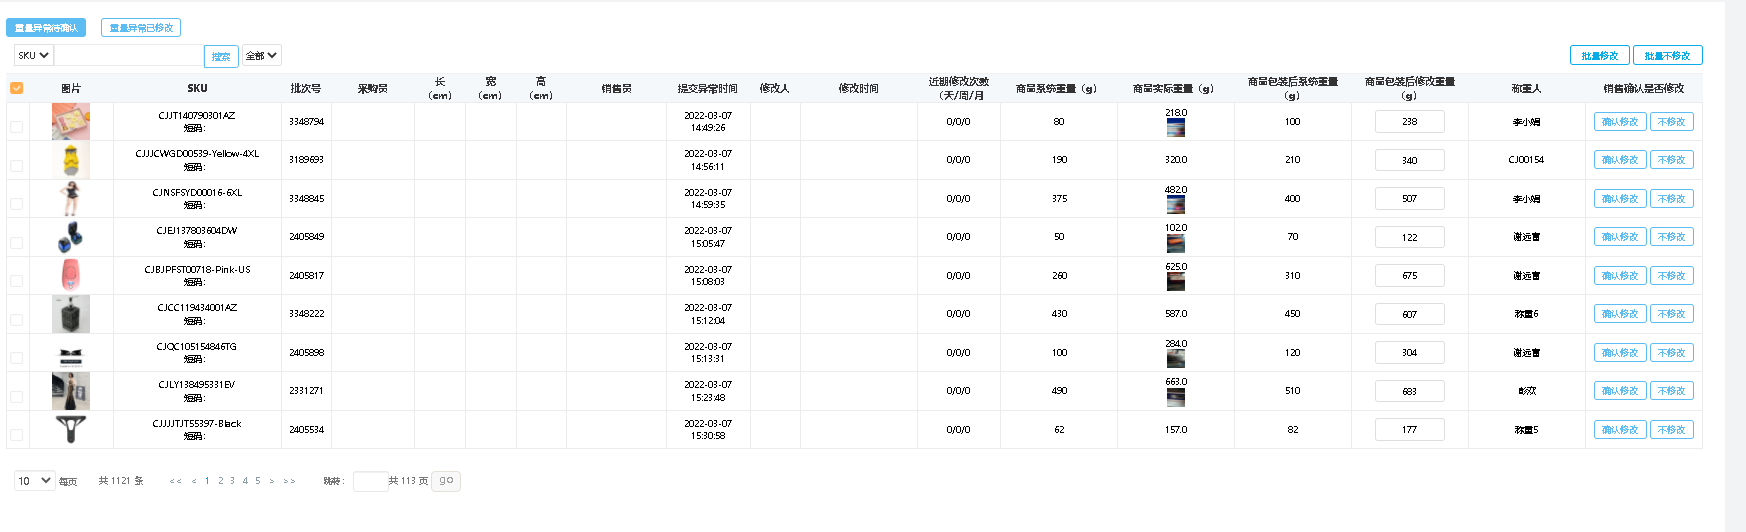Check the row checkbox for CJJT140790301AZ
The height and width of the screenshot is (532, 1746).
click(17, 127)
